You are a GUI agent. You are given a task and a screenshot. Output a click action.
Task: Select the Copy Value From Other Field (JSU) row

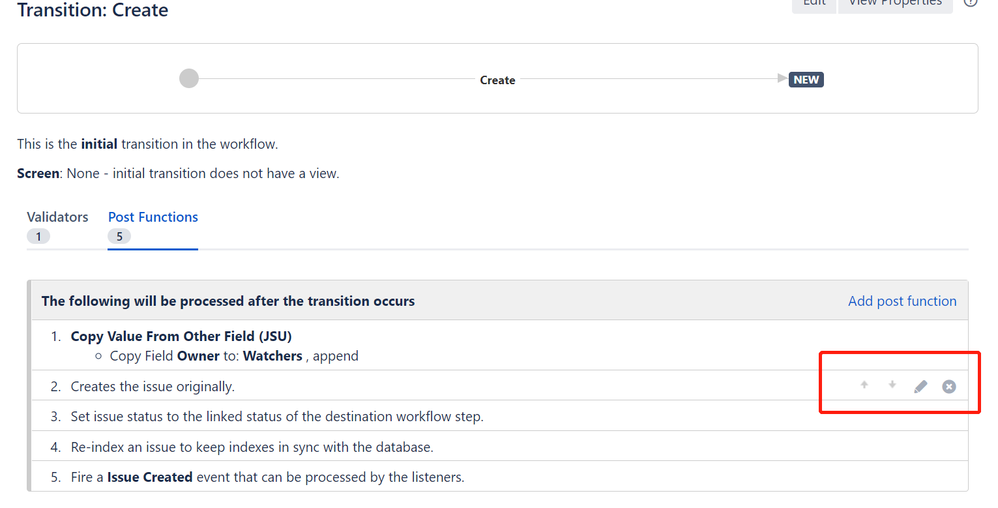tap(500, 346)
